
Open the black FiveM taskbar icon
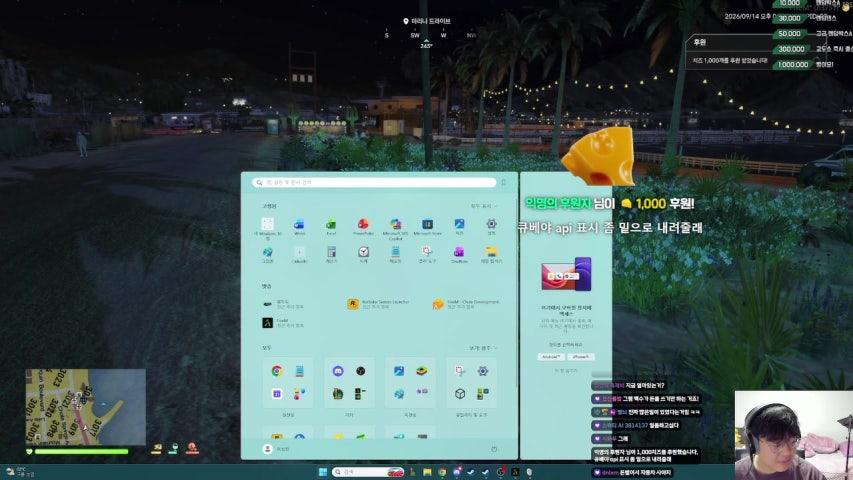[515, 472]
